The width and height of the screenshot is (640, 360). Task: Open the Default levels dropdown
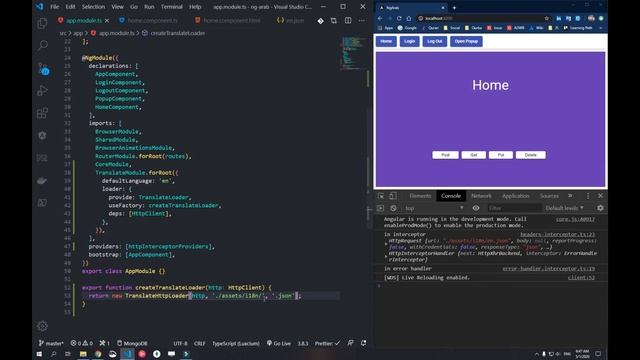coord(564,208)
